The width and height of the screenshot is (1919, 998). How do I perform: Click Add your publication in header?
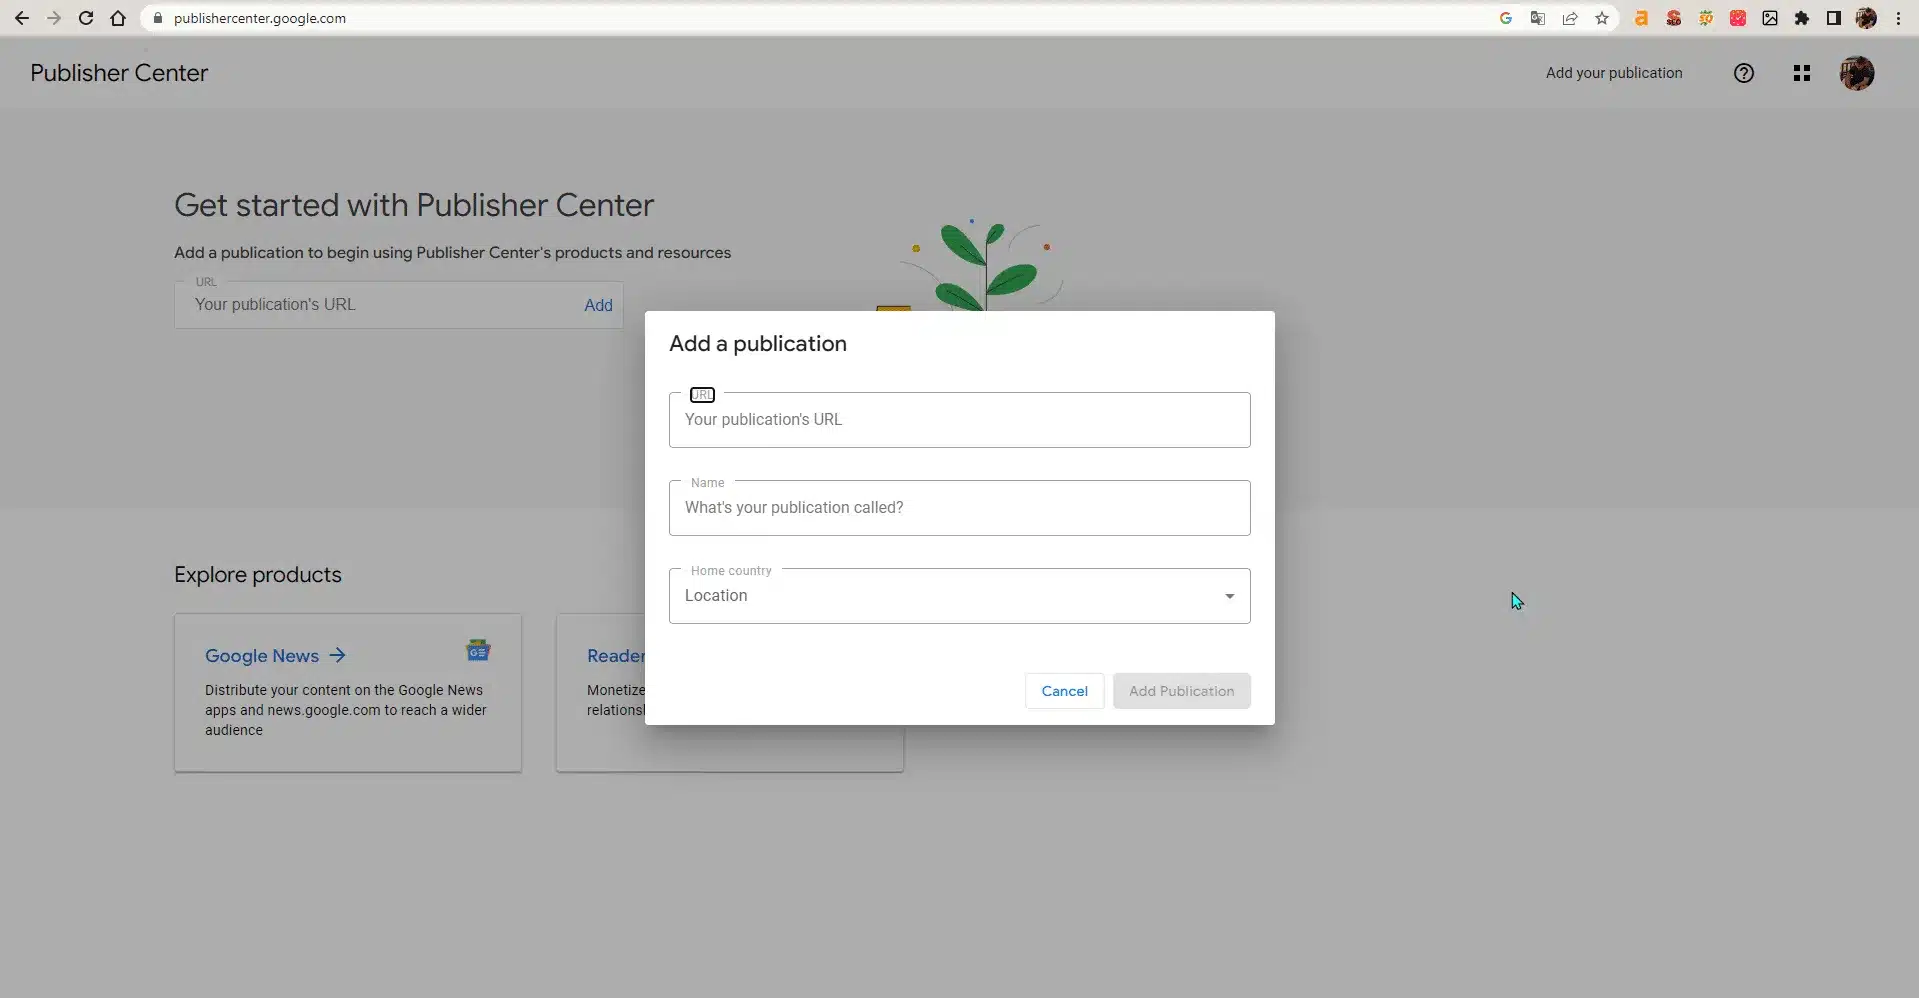[x=1614, y=73]
